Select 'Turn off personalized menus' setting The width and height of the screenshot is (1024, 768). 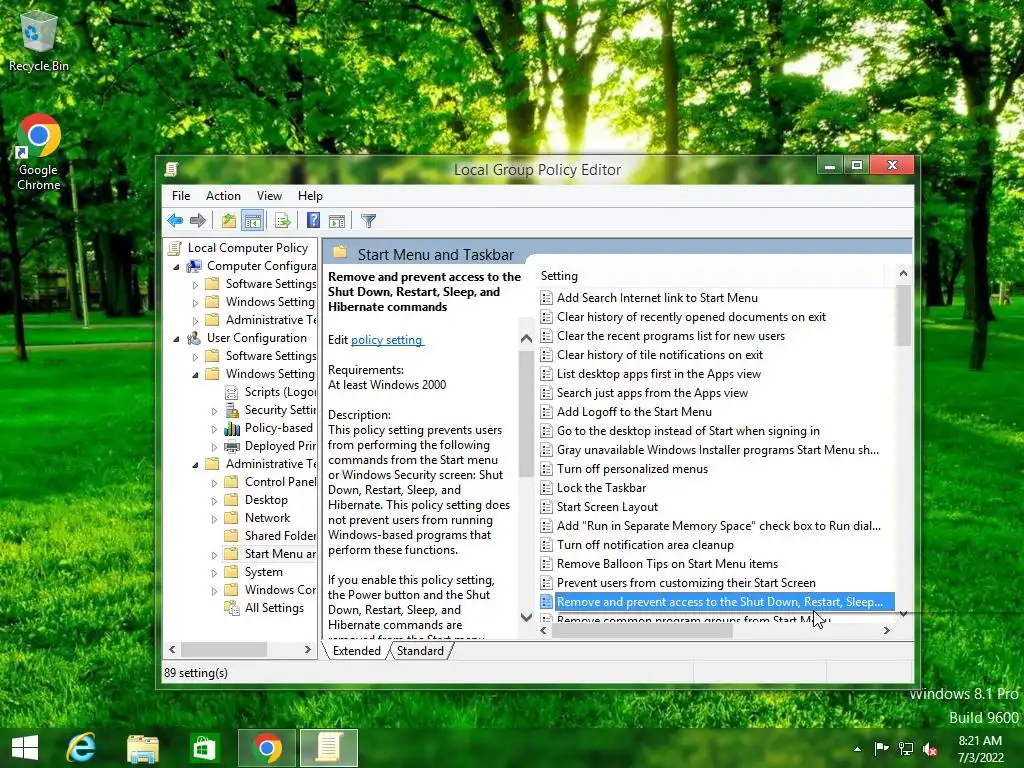(x=632, y=469)
